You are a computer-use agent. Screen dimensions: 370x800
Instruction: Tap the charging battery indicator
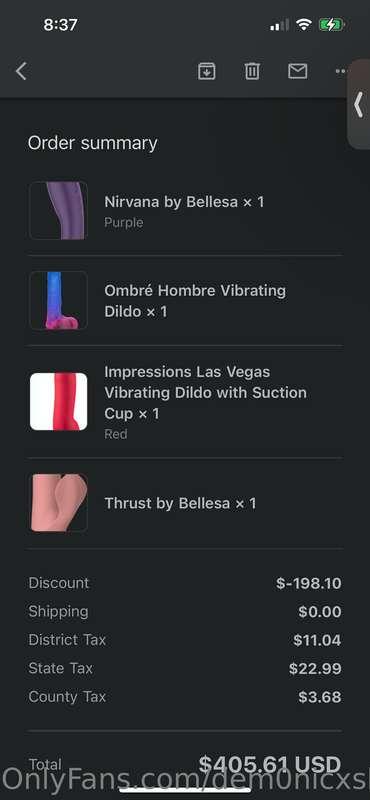[332, 24]
